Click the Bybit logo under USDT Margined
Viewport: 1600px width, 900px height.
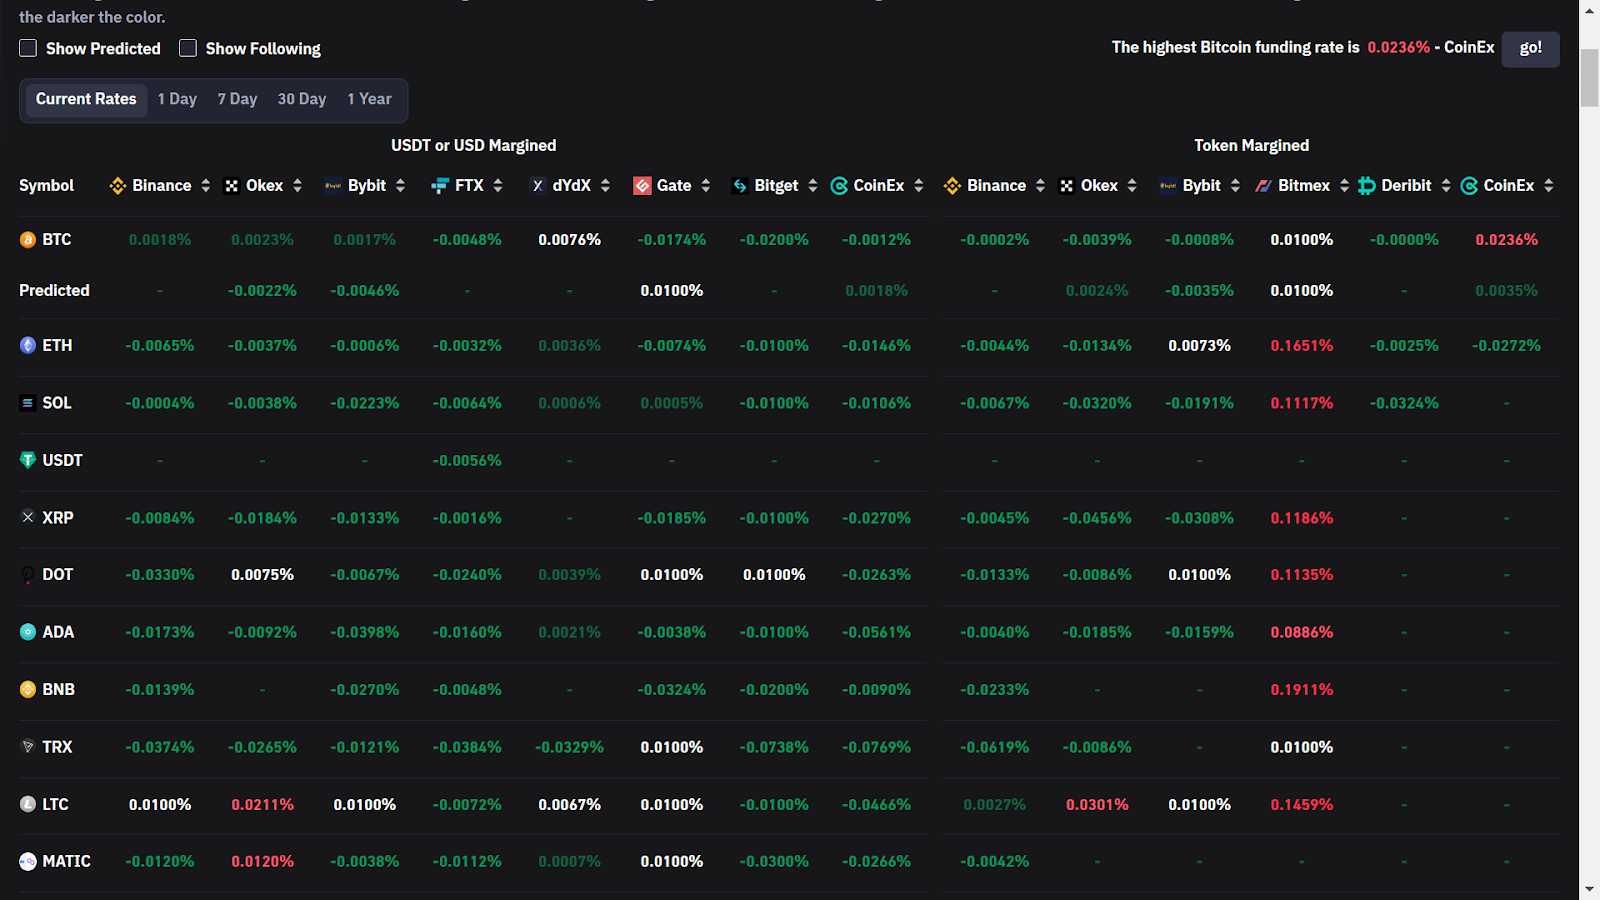333,186
